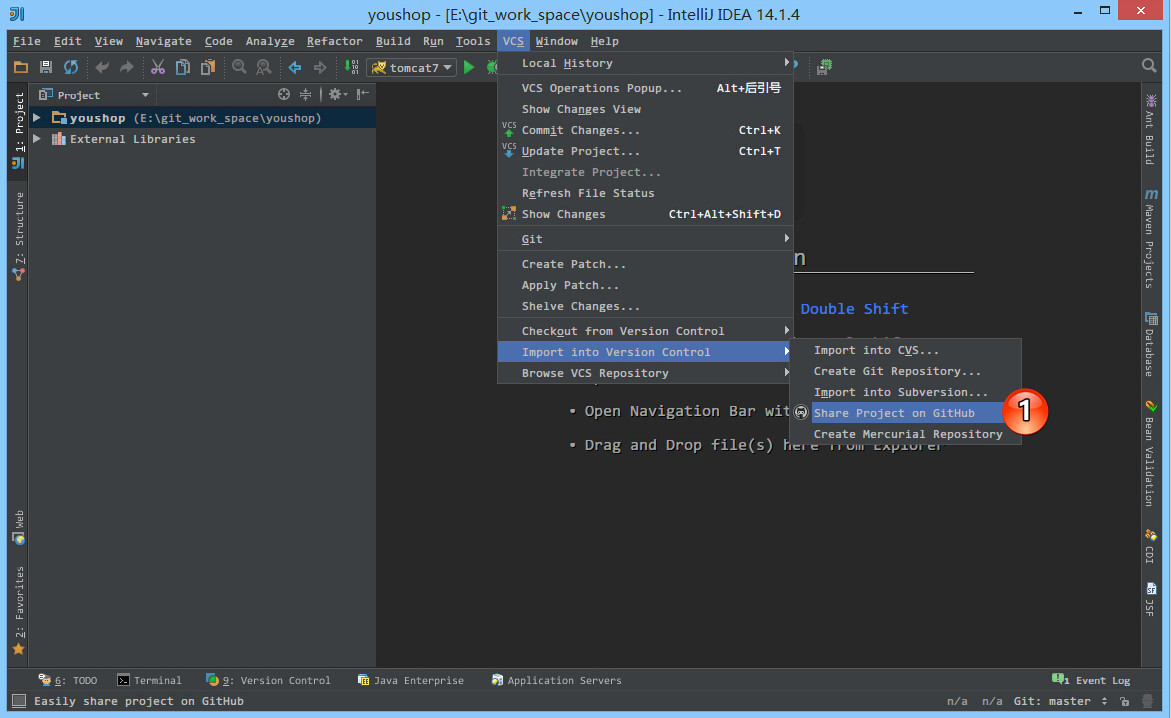Select Share Project on GitHub
Image resolution: width=1171 pixels, height=718 pixels.
tap(893, 413)
